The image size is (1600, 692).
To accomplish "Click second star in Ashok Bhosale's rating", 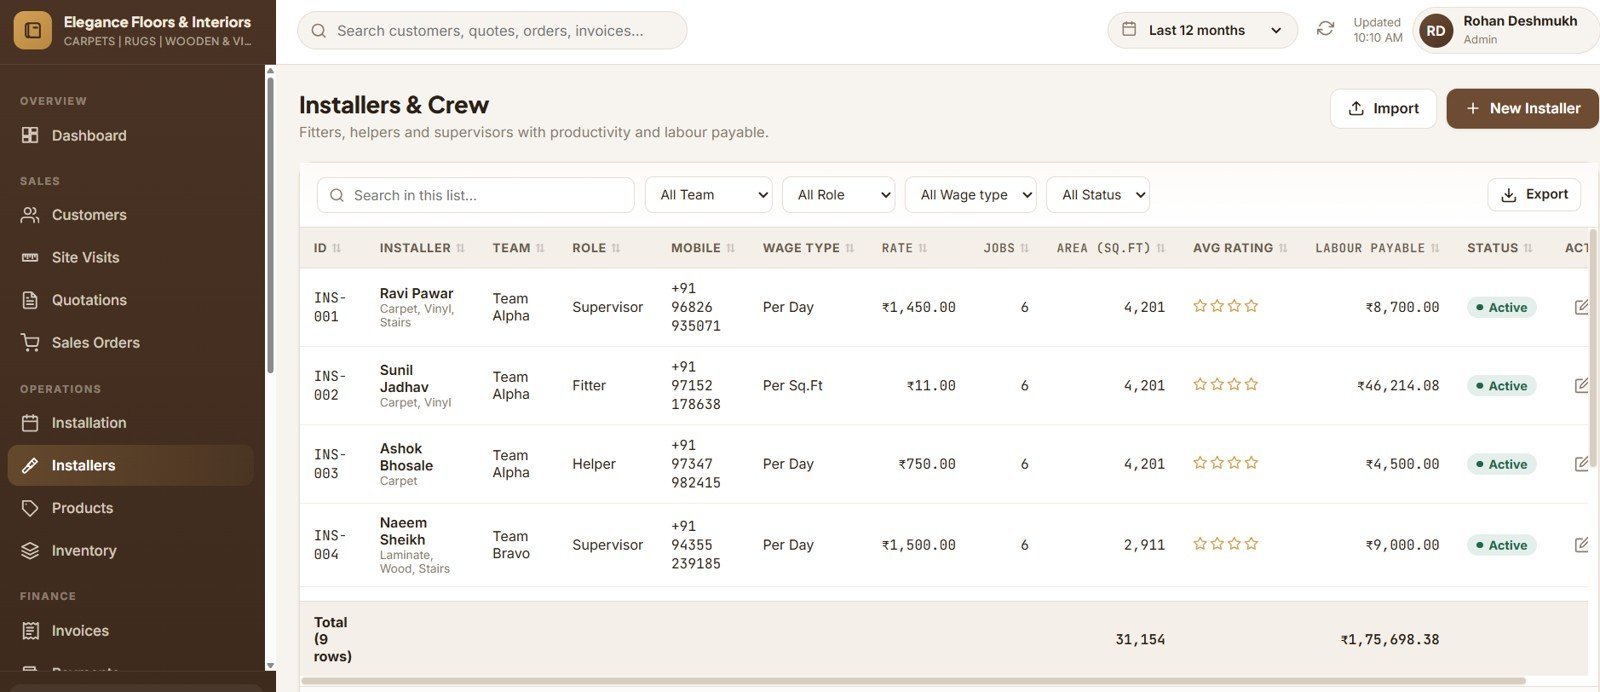I will 1217,463.
